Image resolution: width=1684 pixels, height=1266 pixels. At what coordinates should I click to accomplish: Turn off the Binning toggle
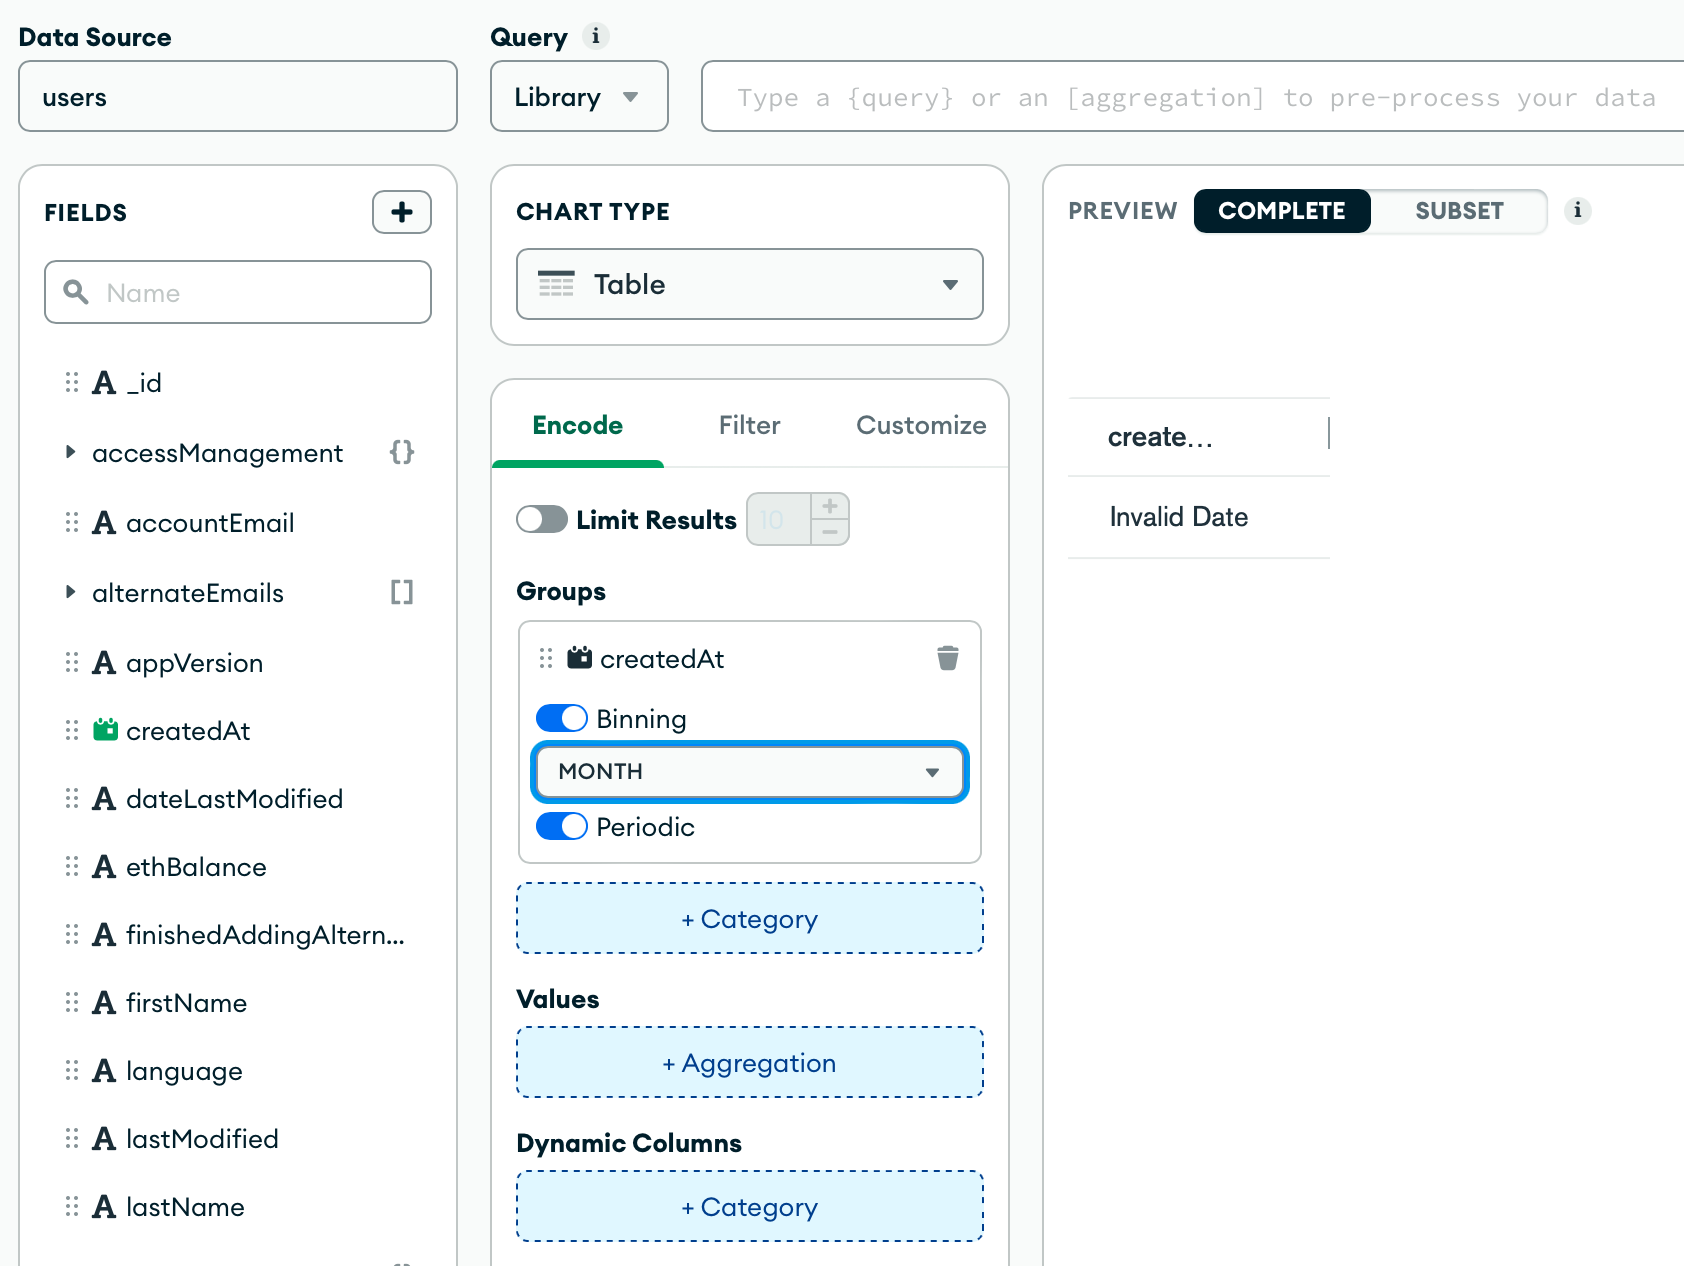tap(561, 718)
